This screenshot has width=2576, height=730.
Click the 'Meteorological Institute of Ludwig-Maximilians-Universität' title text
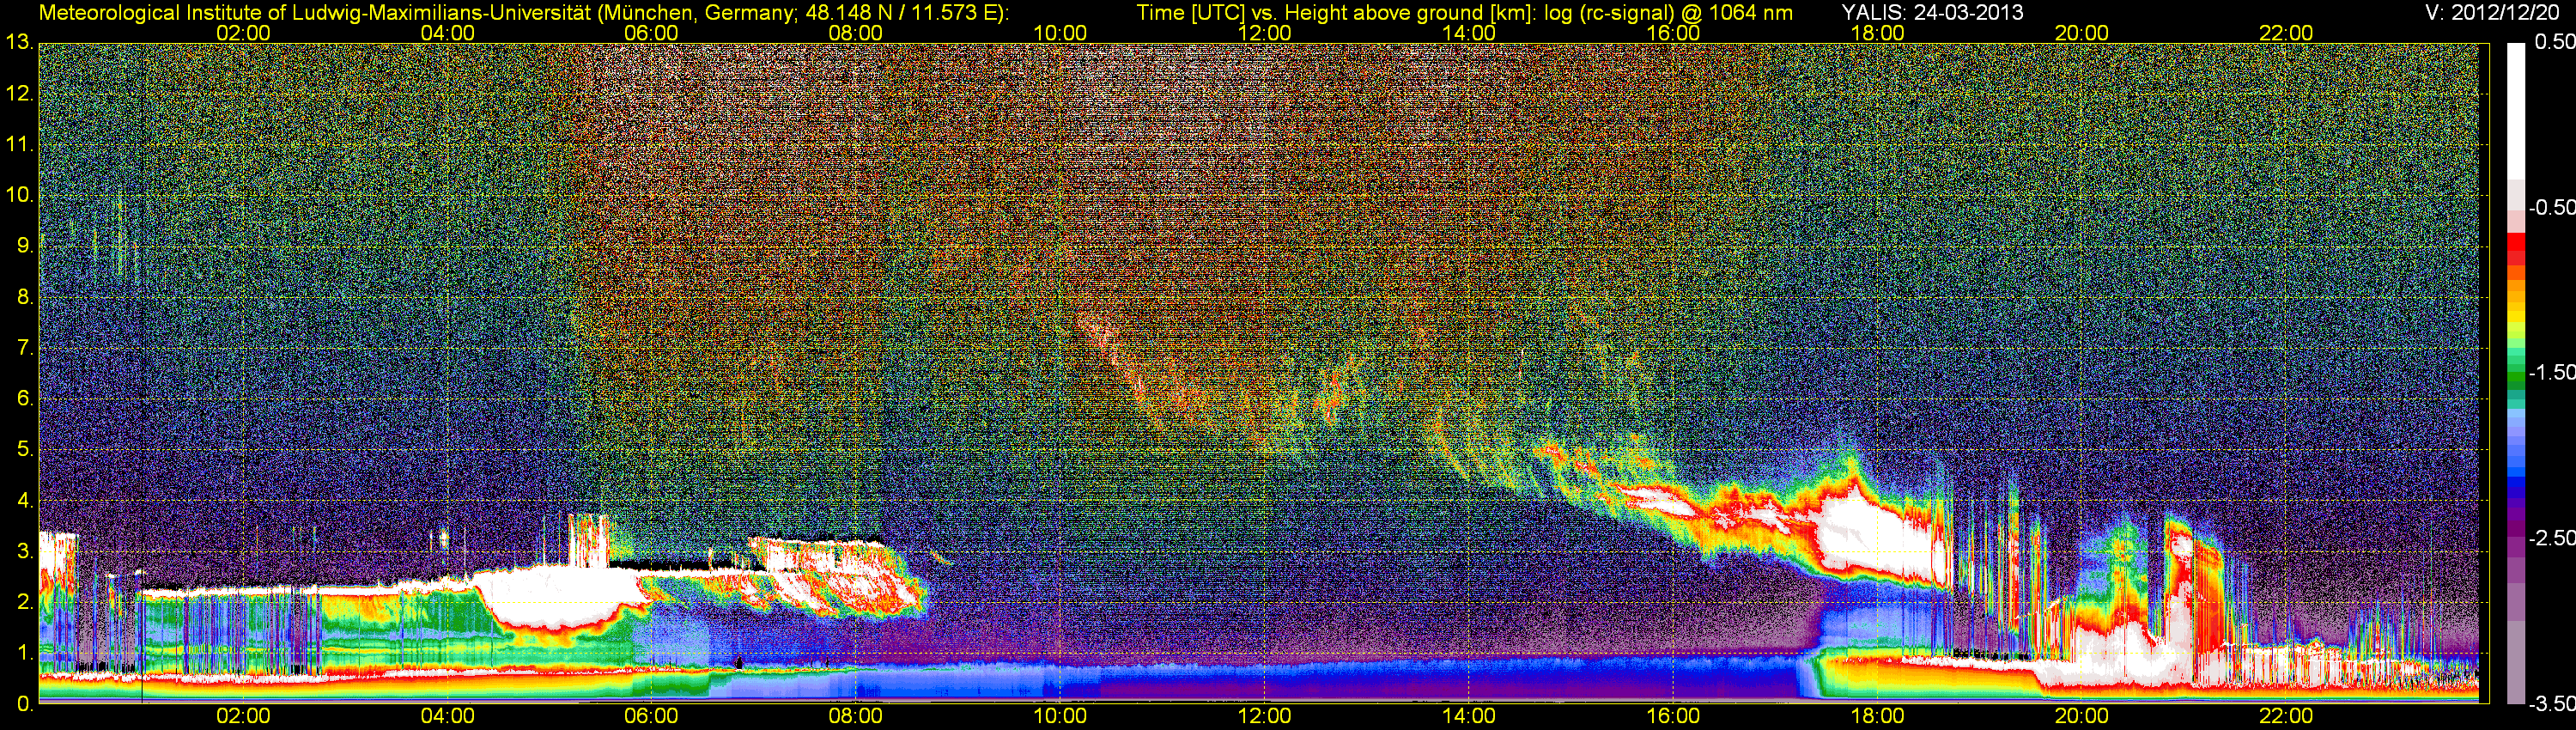[x=316, y=12]
